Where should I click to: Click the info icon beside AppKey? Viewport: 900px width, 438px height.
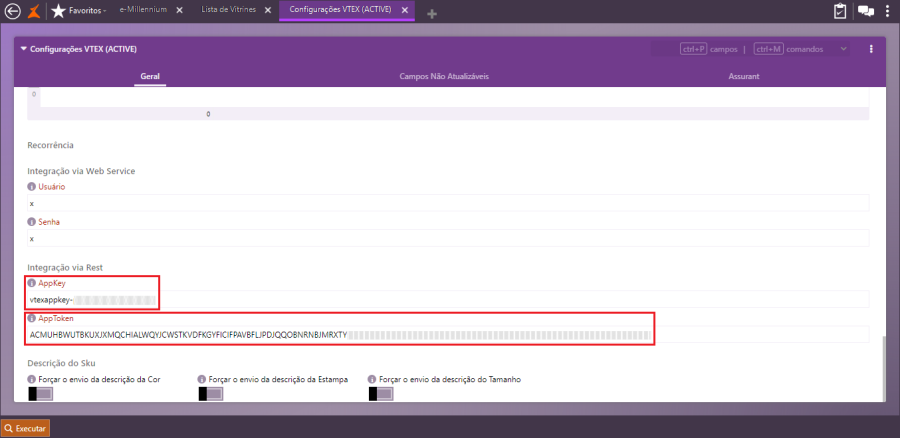click(x=32, y=283)
